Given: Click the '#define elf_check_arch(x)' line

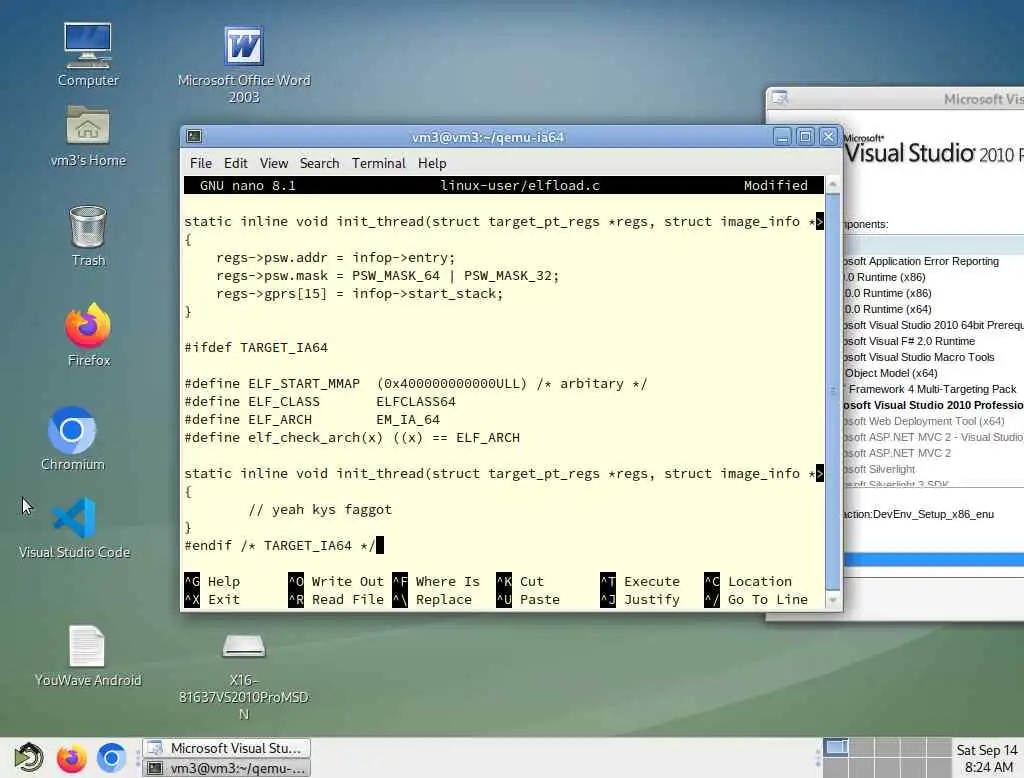Looking at the screenshot, I should point(352,438).
